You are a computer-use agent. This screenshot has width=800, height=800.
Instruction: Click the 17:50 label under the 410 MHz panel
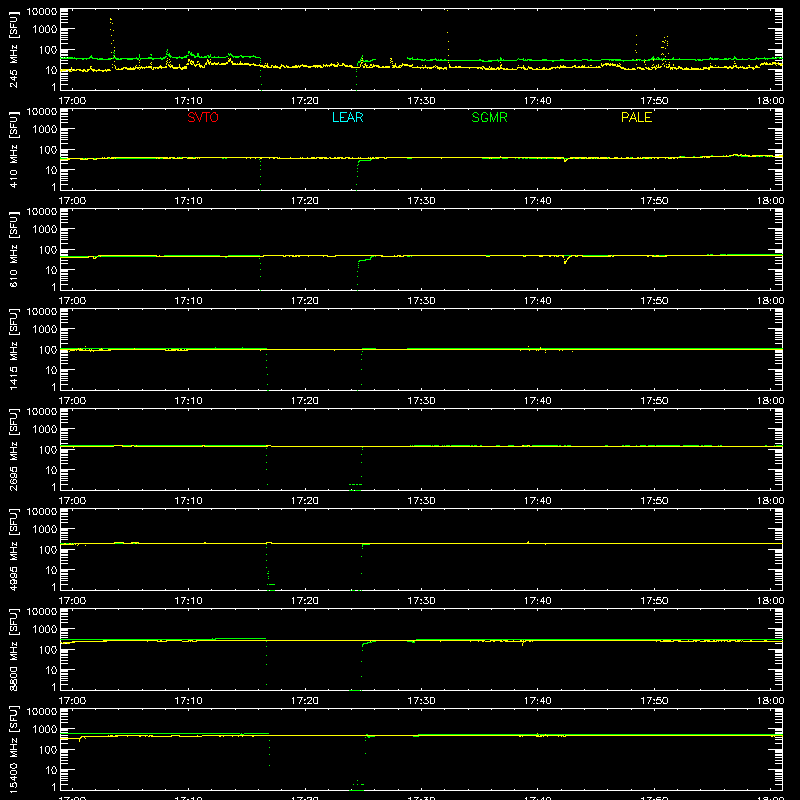654,201
